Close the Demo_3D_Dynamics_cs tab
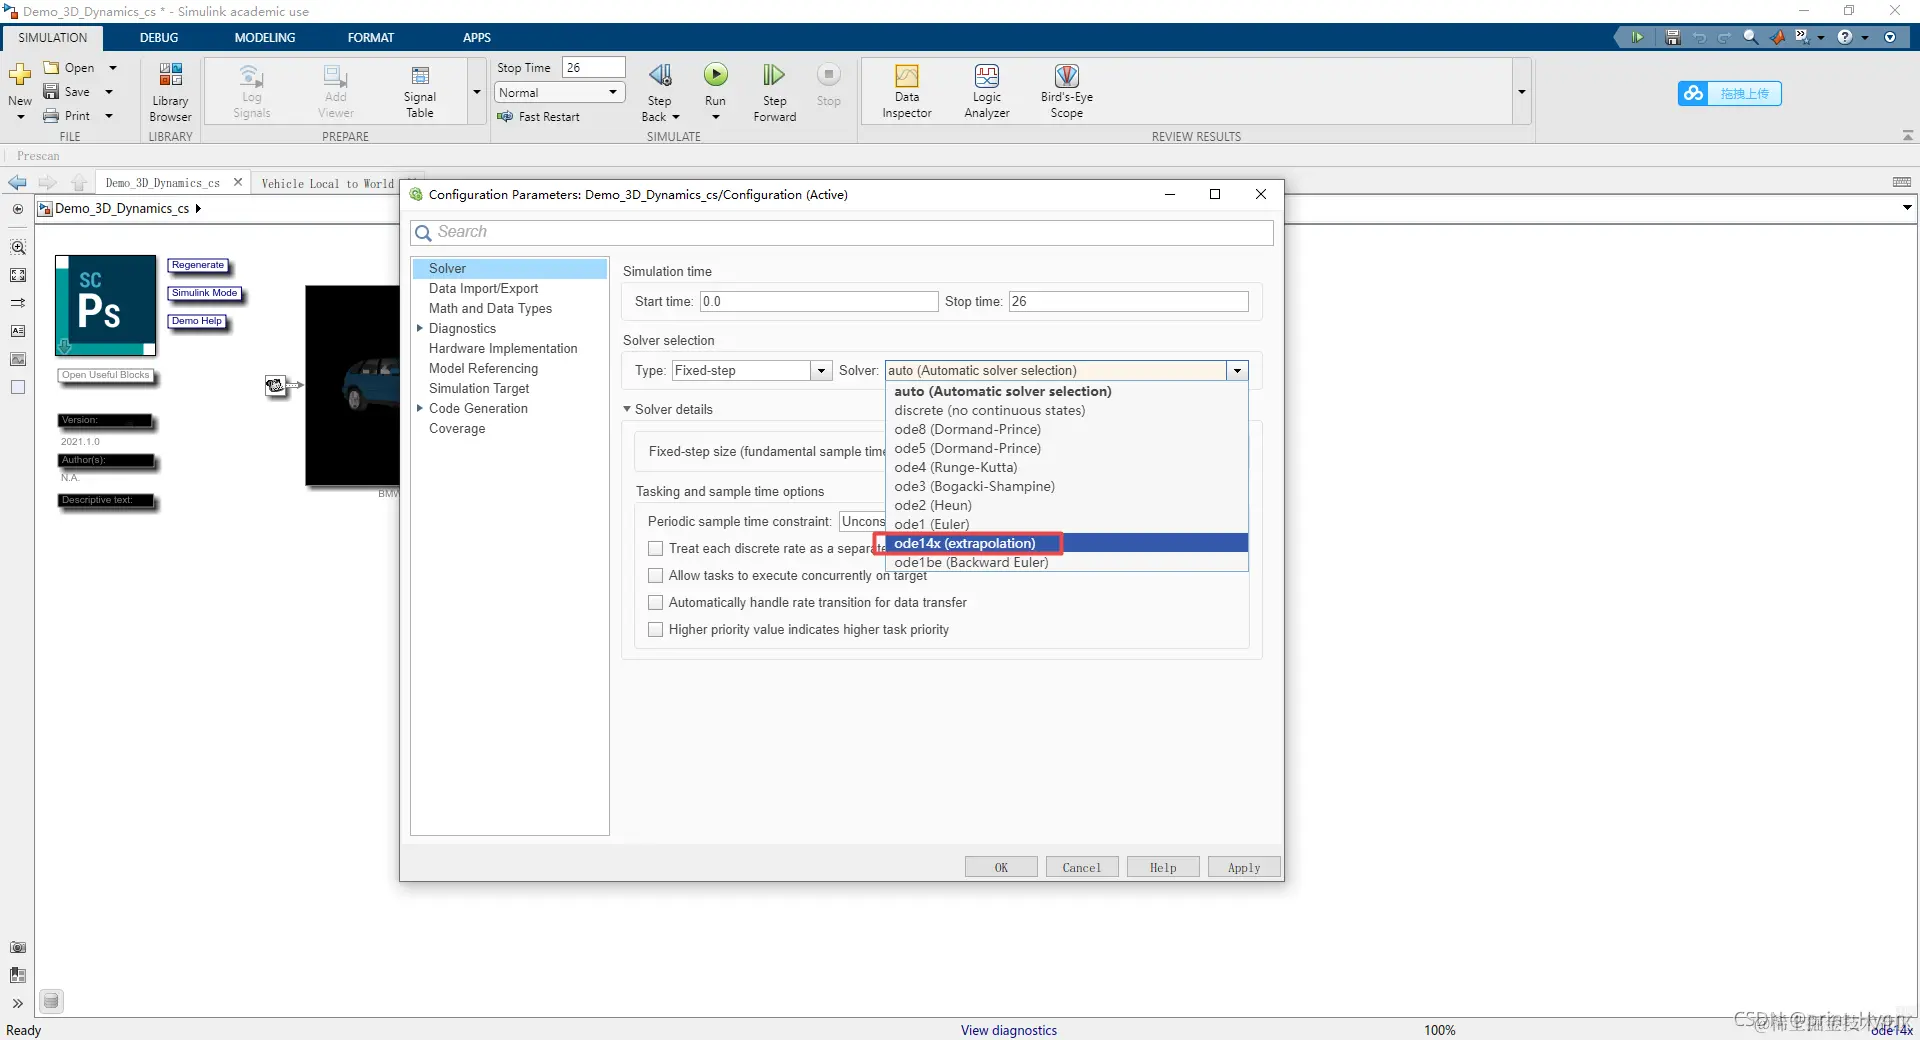1920x1040 pixels. point(238,182)
